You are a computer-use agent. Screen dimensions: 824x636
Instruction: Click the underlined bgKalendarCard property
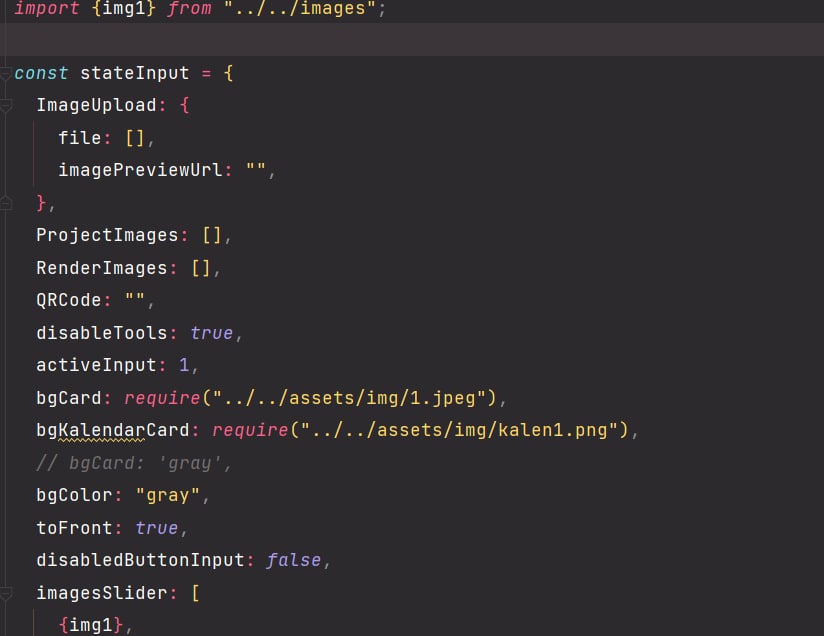pos(112,430)
